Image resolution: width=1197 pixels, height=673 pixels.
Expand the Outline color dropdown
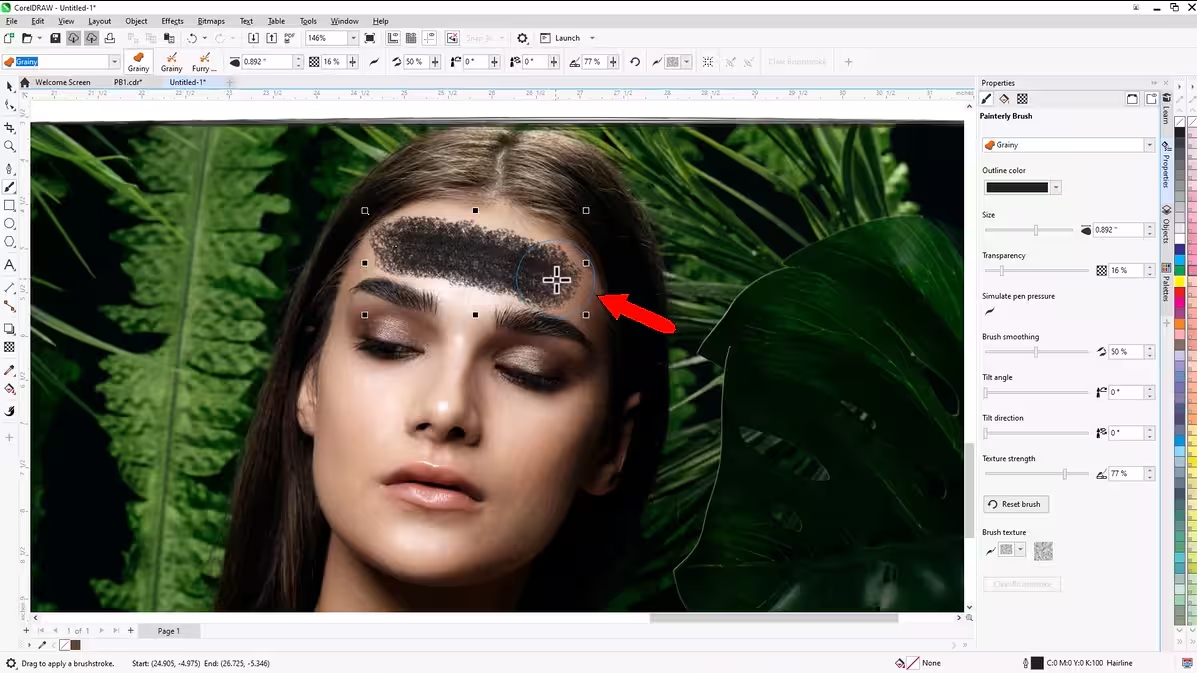click(1056, 187)
